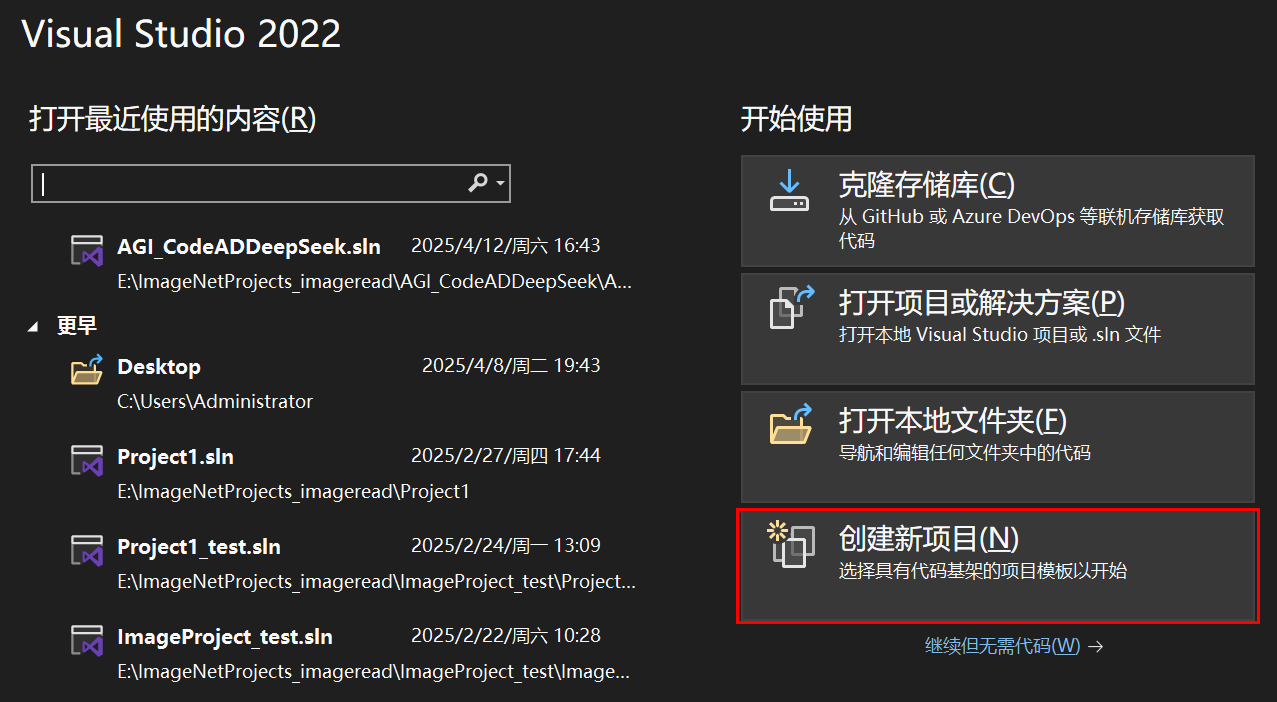The height and width of the screenshot is (702, 1277).
Task: Click the solution icon beside Project1_test.sln
Action: 87,551
